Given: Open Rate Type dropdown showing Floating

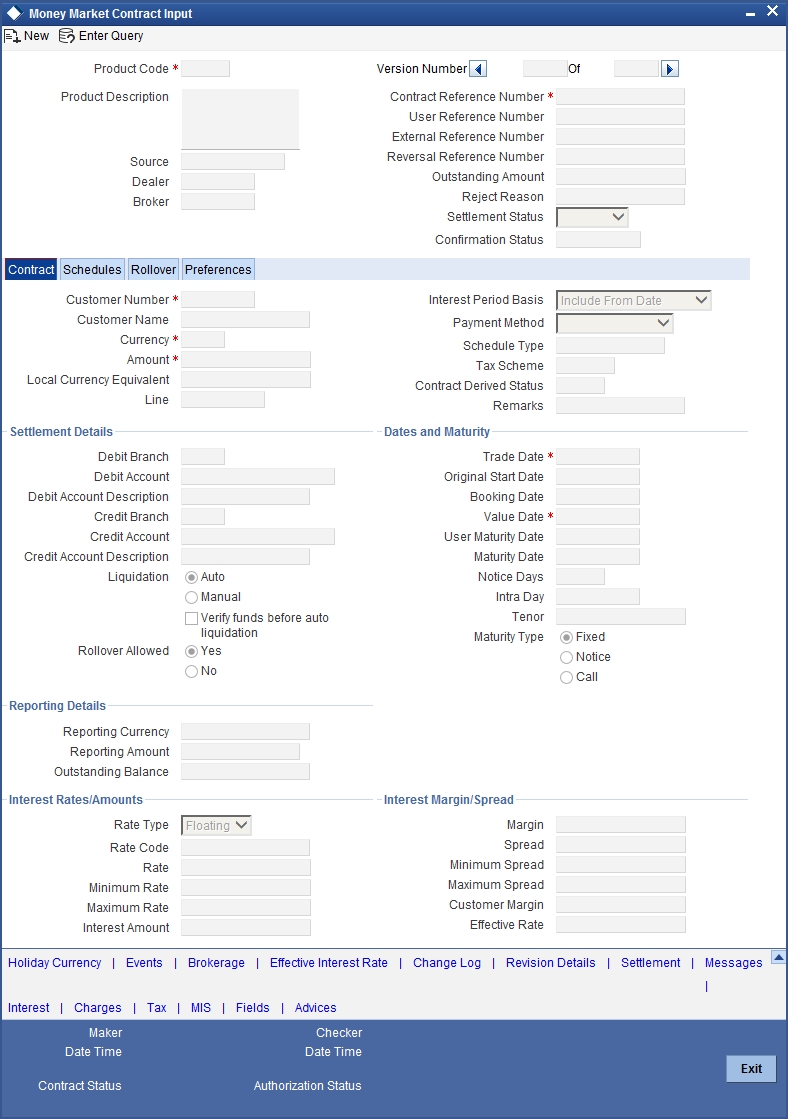Looking at the screenshot, I should (x=216, y=826).
